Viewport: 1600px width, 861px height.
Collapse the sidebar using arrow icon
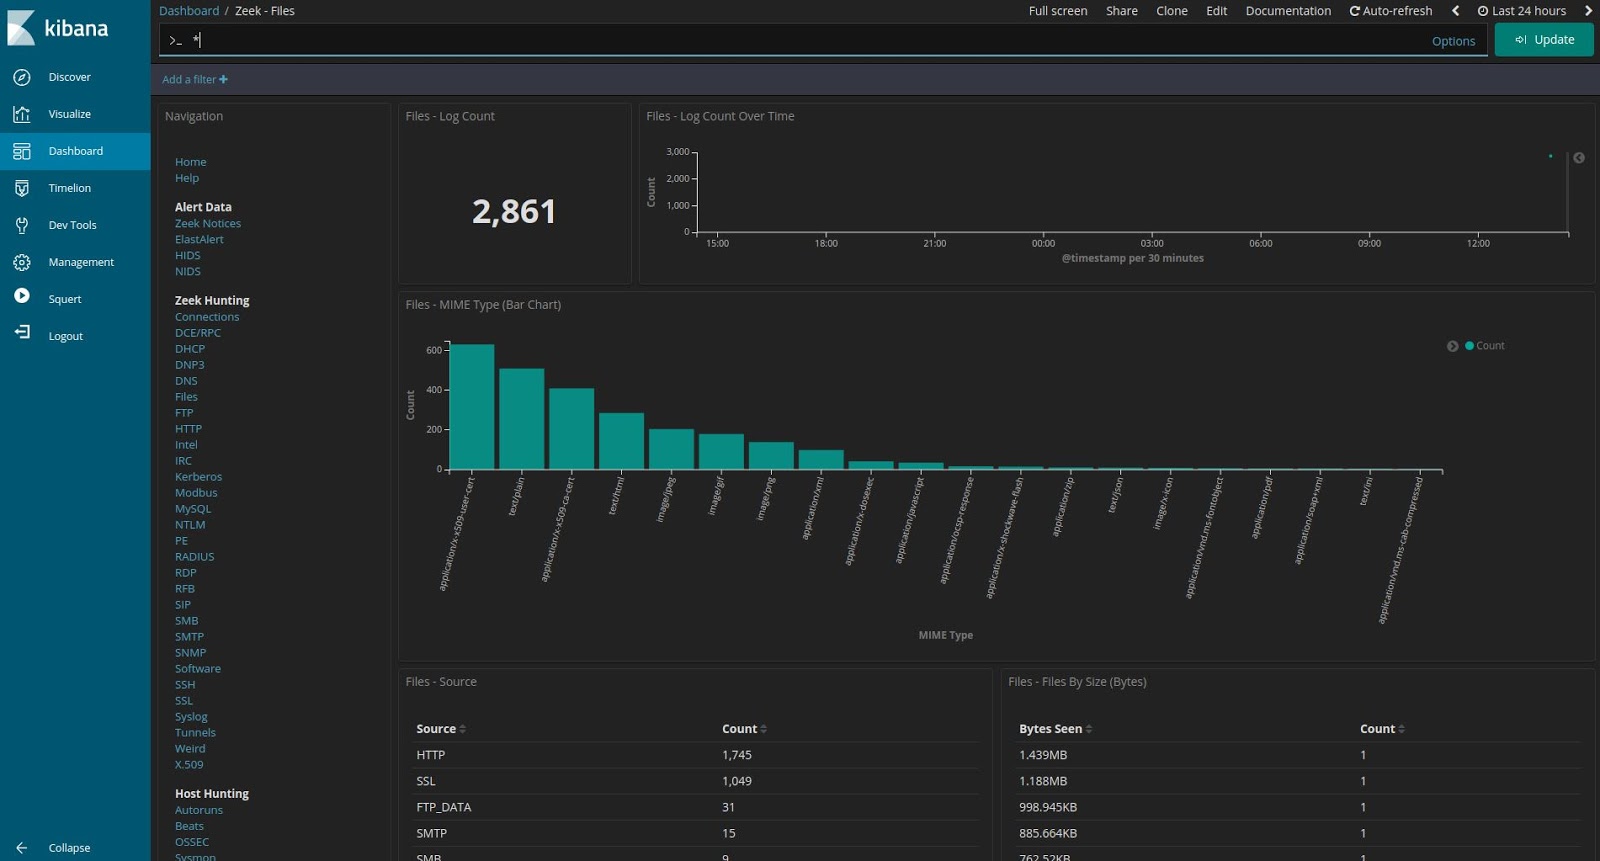pos(22,848)
